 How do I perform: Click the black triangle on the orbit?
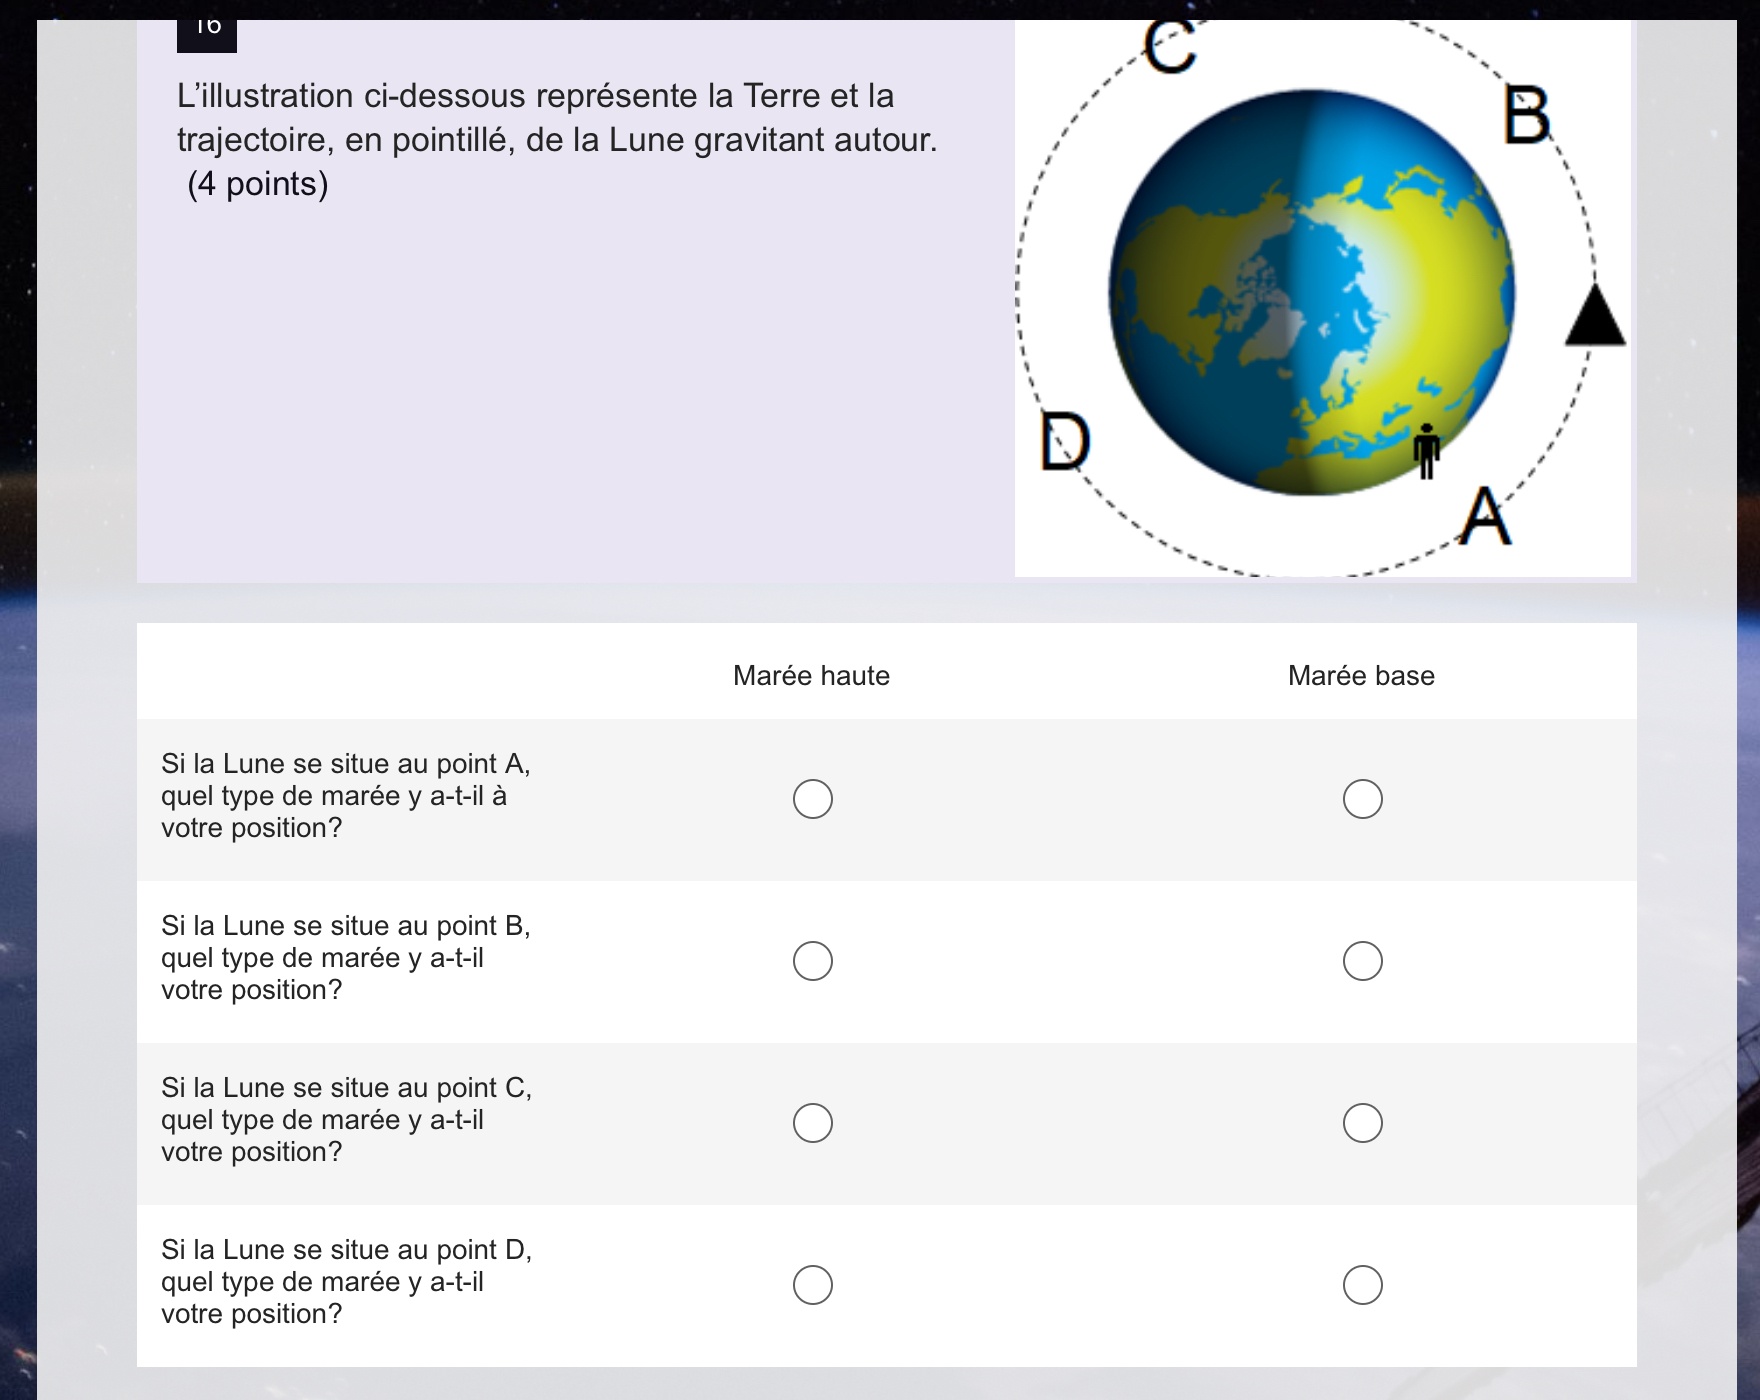coord(1594,316)
